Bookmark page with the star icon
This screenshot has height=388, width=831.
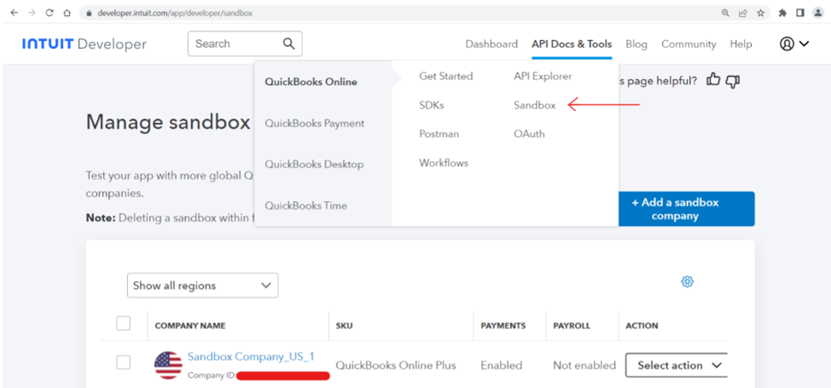tap(761, 13)
